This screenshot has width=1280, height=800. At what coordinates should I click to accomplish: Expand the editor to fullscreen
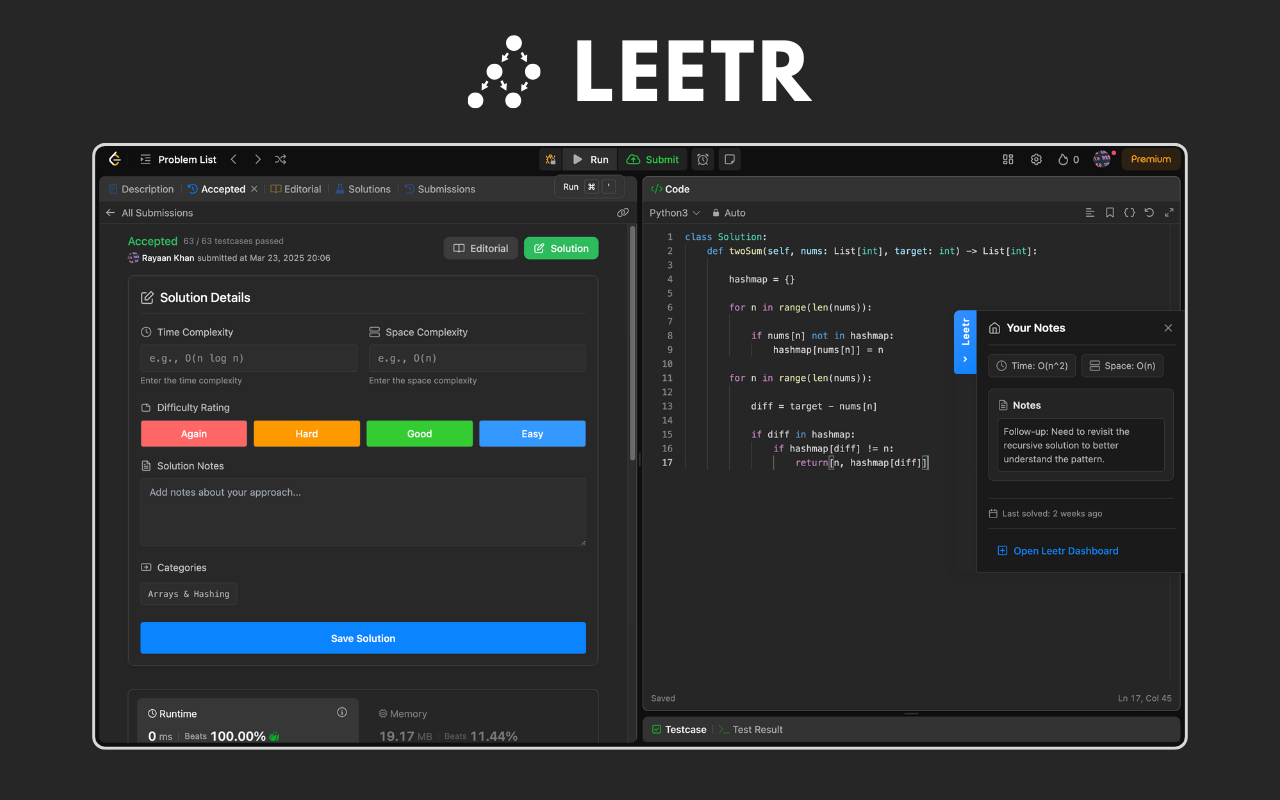tap(1169, 213)
